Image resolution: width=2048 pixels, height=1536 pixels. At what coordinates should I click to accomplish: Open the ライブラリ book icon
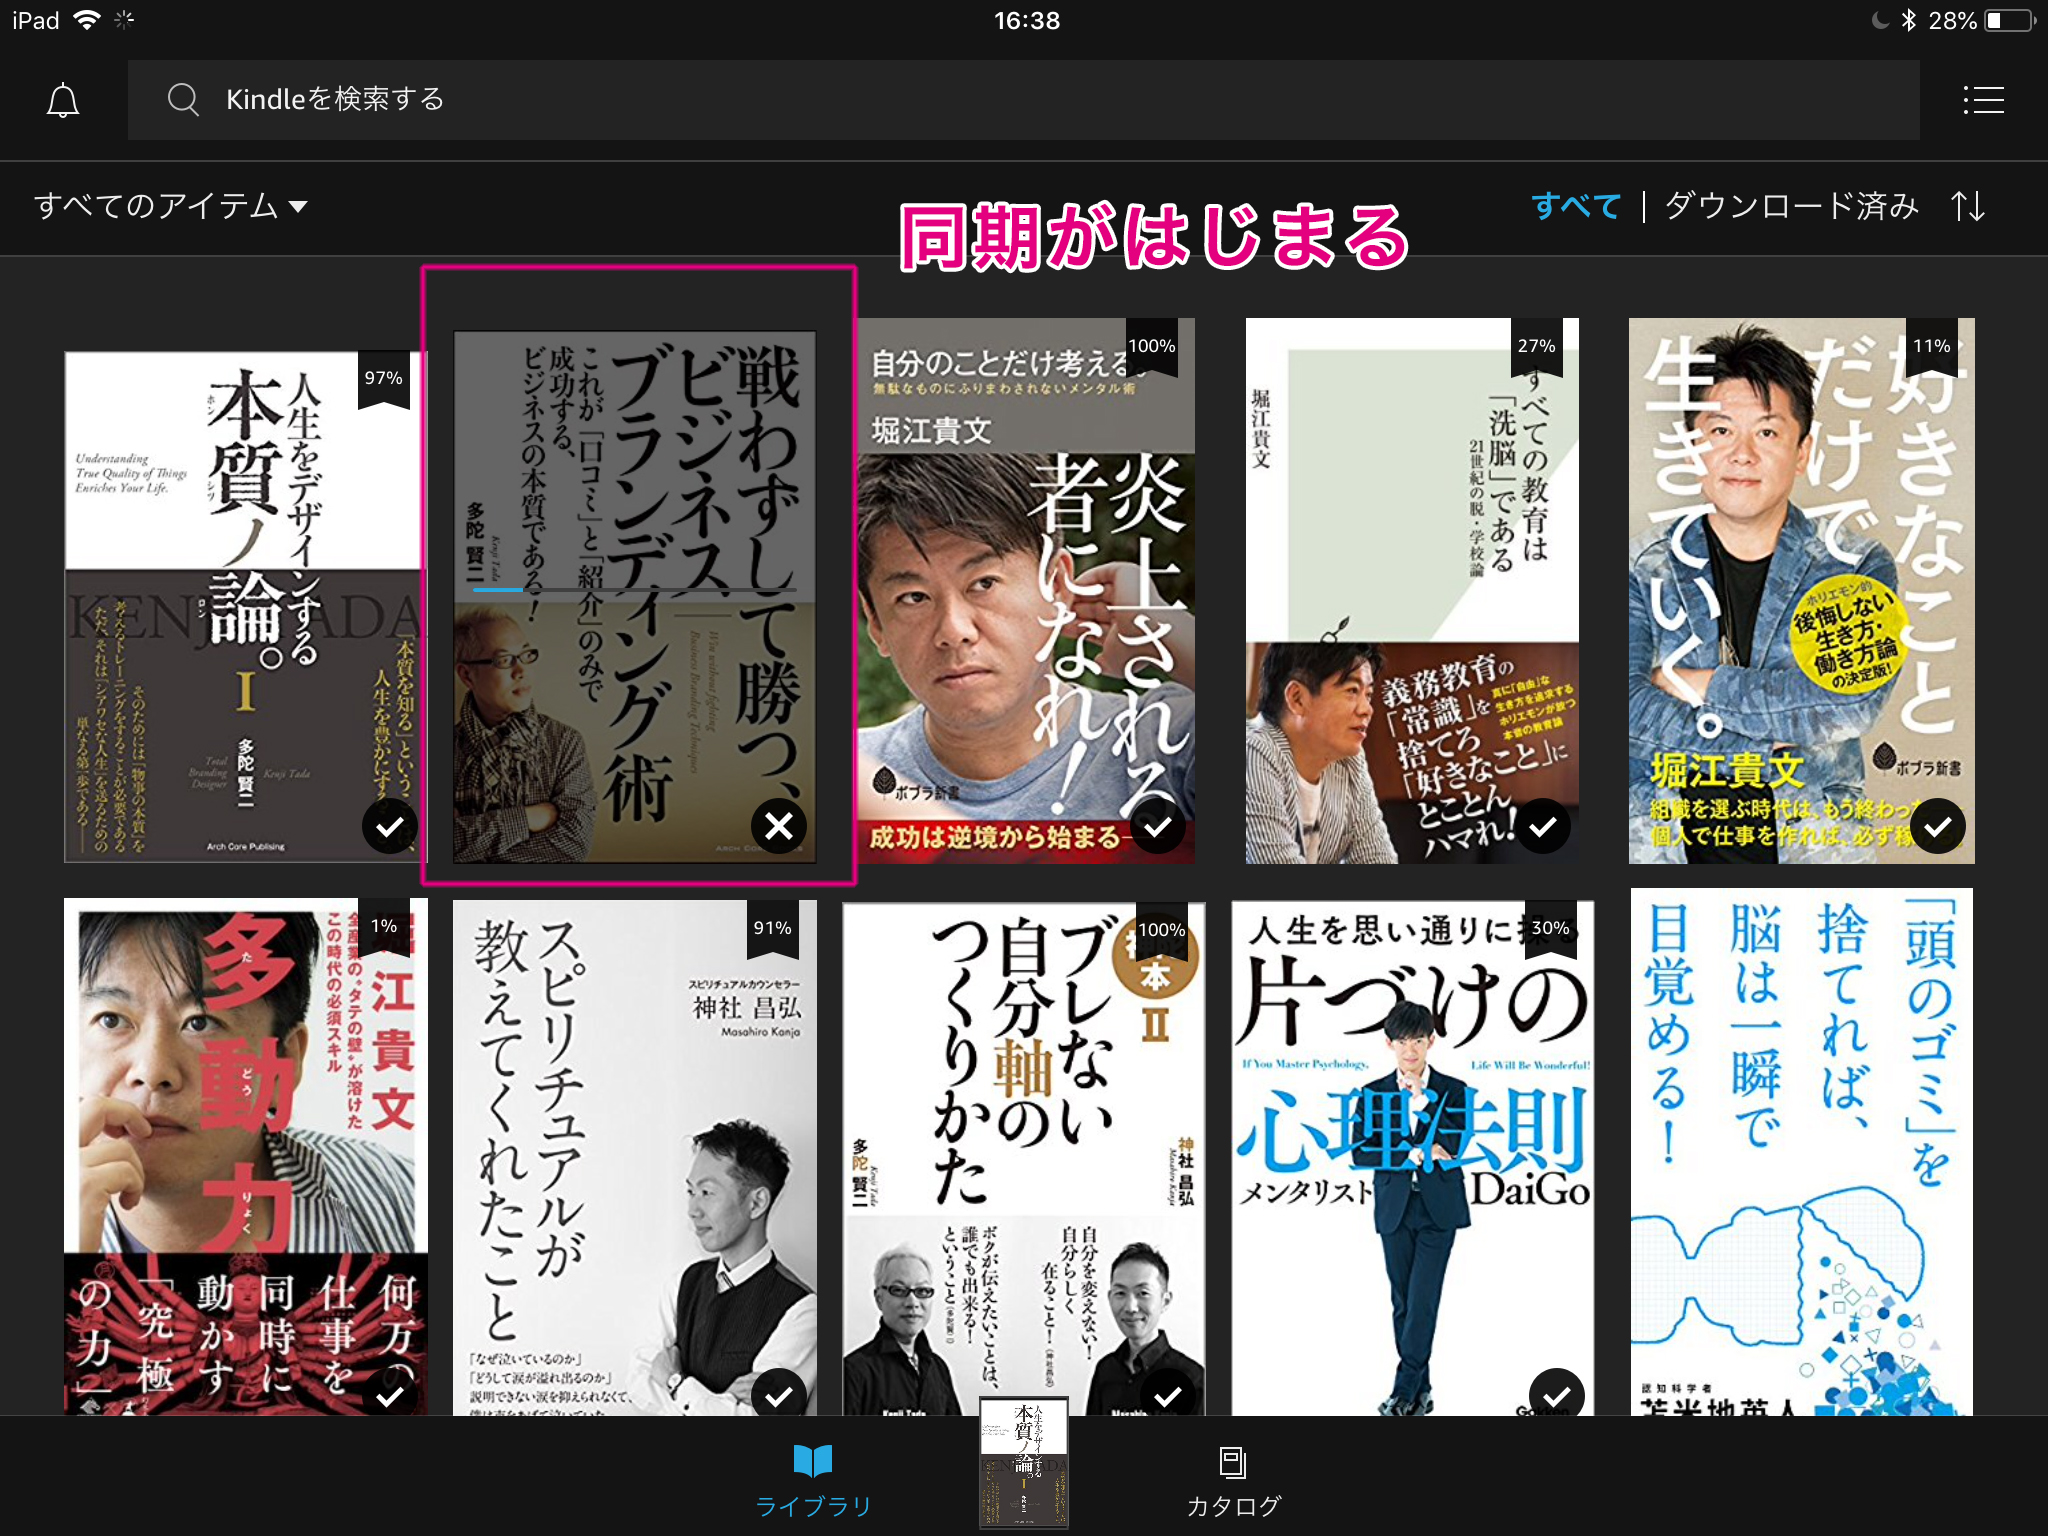812,1461
